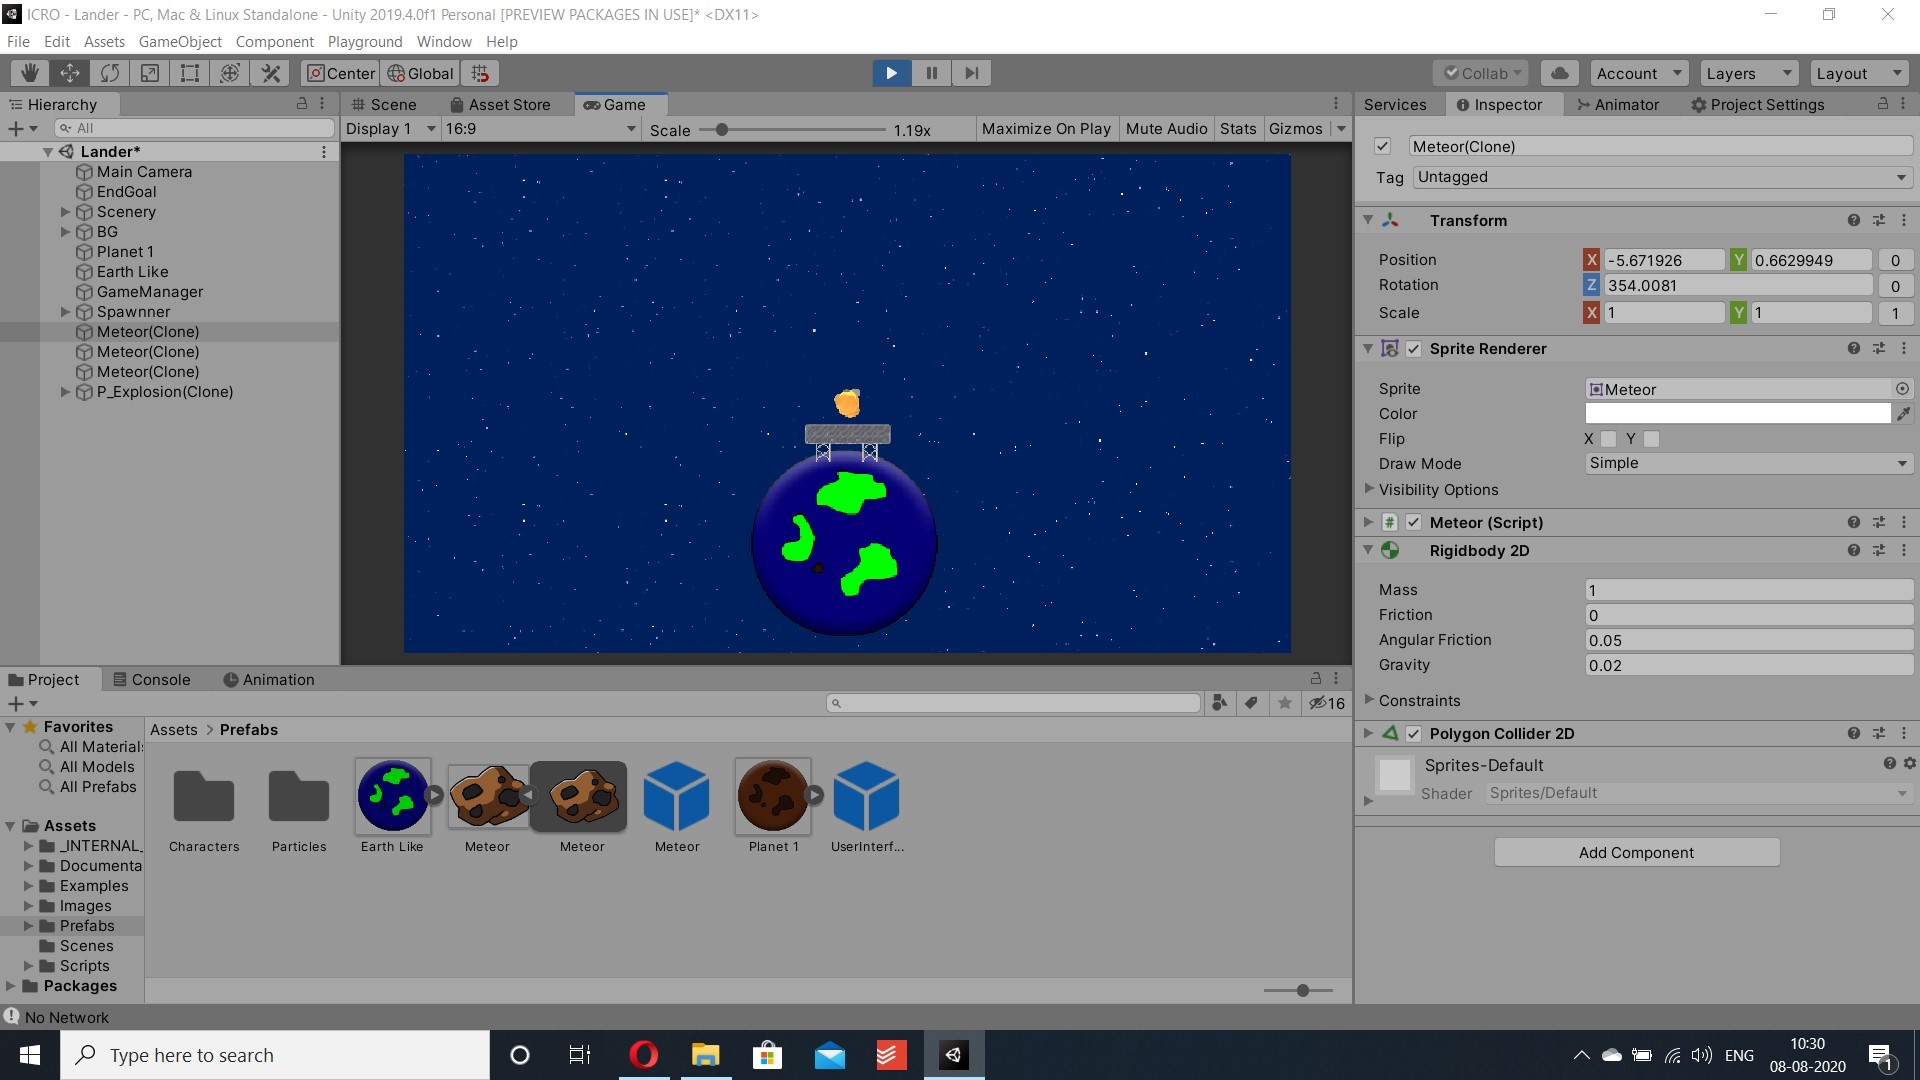Screen dimensions: 1920x1080
Task: Expand the Constraints section
Action: tap(1369, 700)
